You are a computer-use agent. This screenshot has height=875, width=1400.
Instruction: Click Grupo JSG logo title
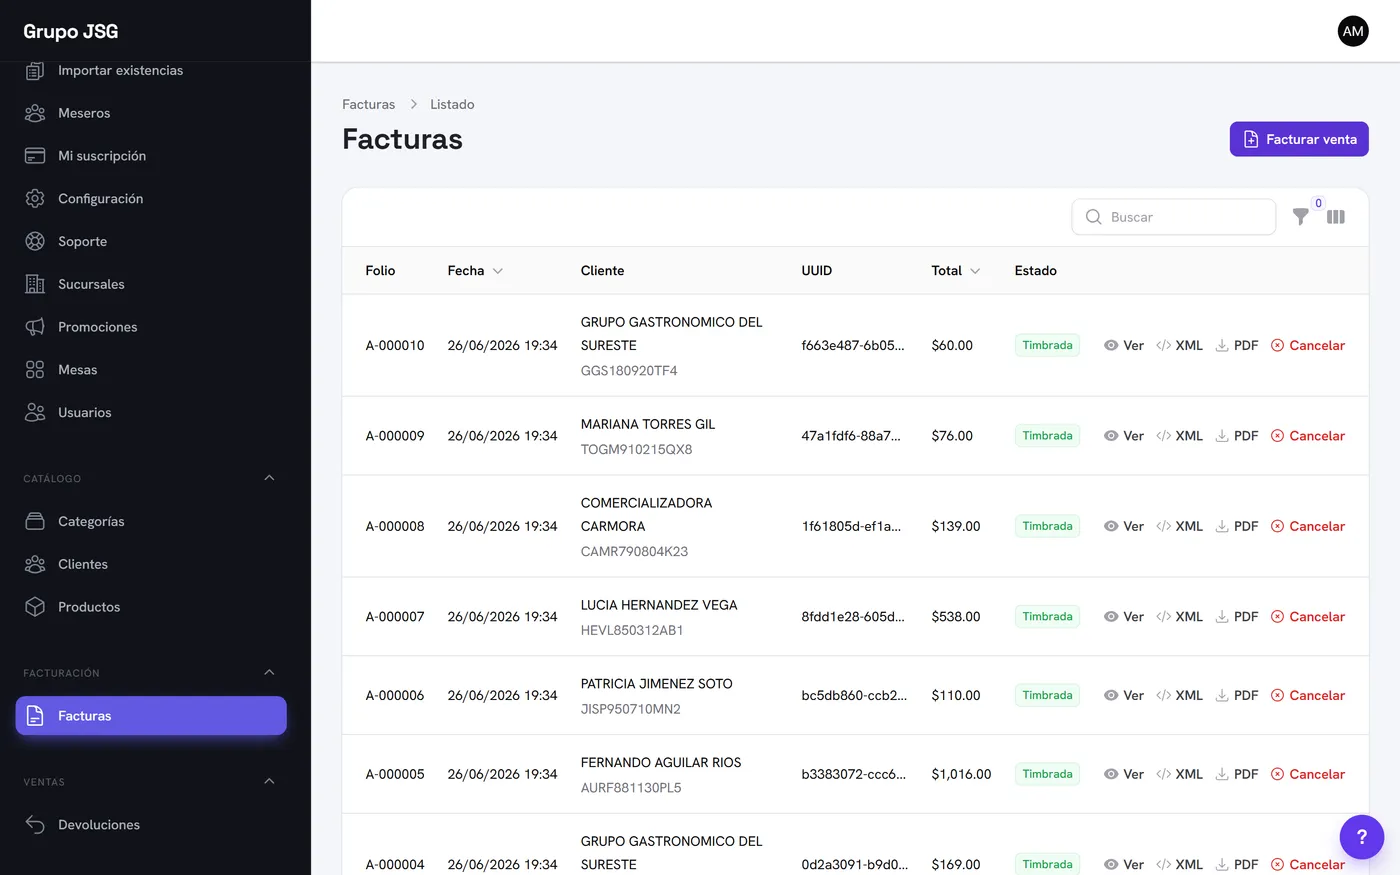[x=71, y=31]
